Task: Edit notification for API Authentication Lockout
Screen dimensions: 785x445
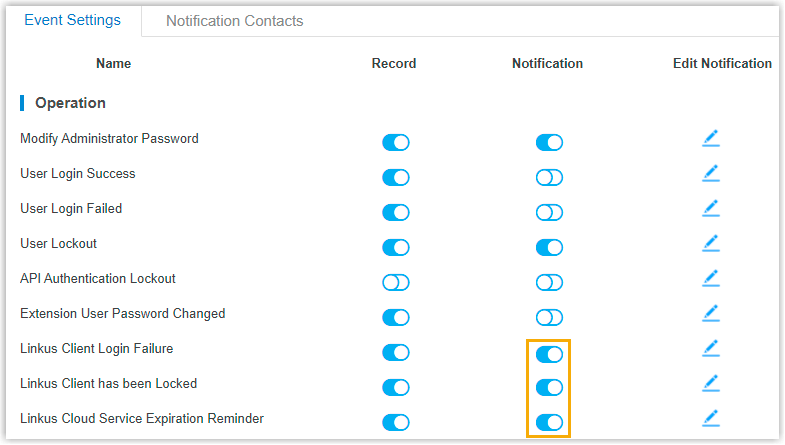Action: [x=710, y=279]
